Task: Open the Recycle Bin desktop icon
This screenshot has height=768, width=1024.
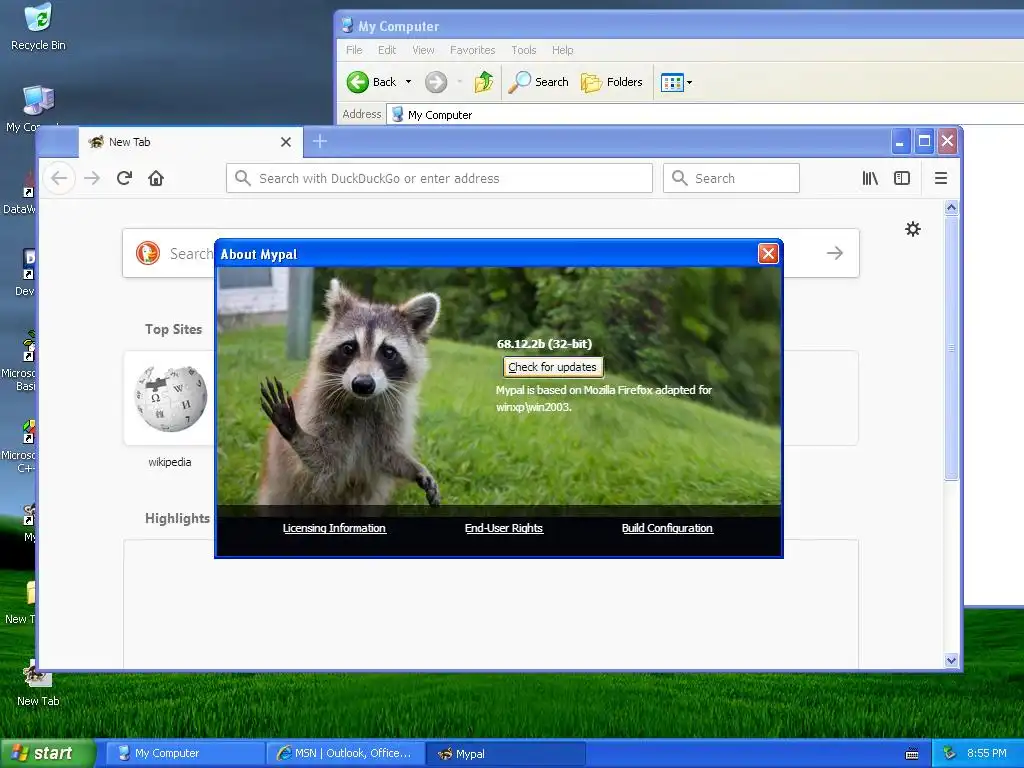Action: pyautogui.click(x=38, y=26)
